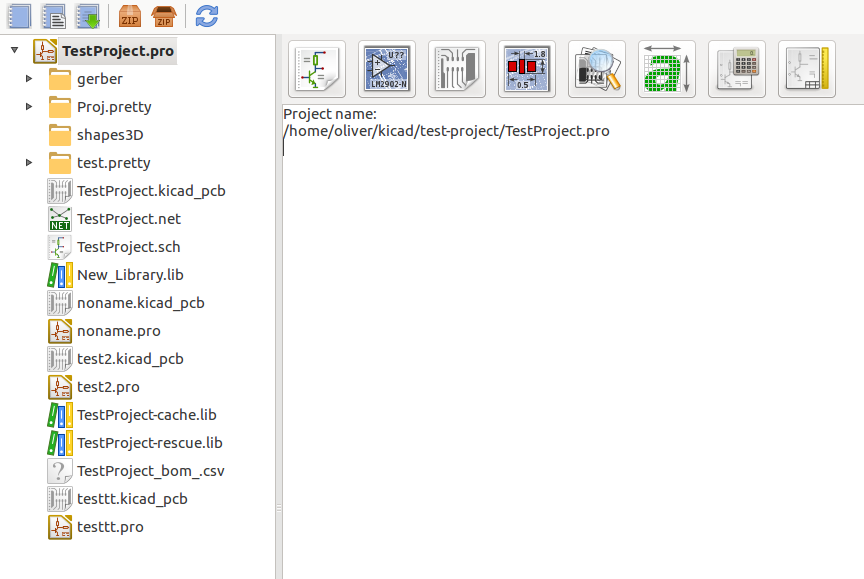Select TestProject.sch schematic file

point(128,247)
